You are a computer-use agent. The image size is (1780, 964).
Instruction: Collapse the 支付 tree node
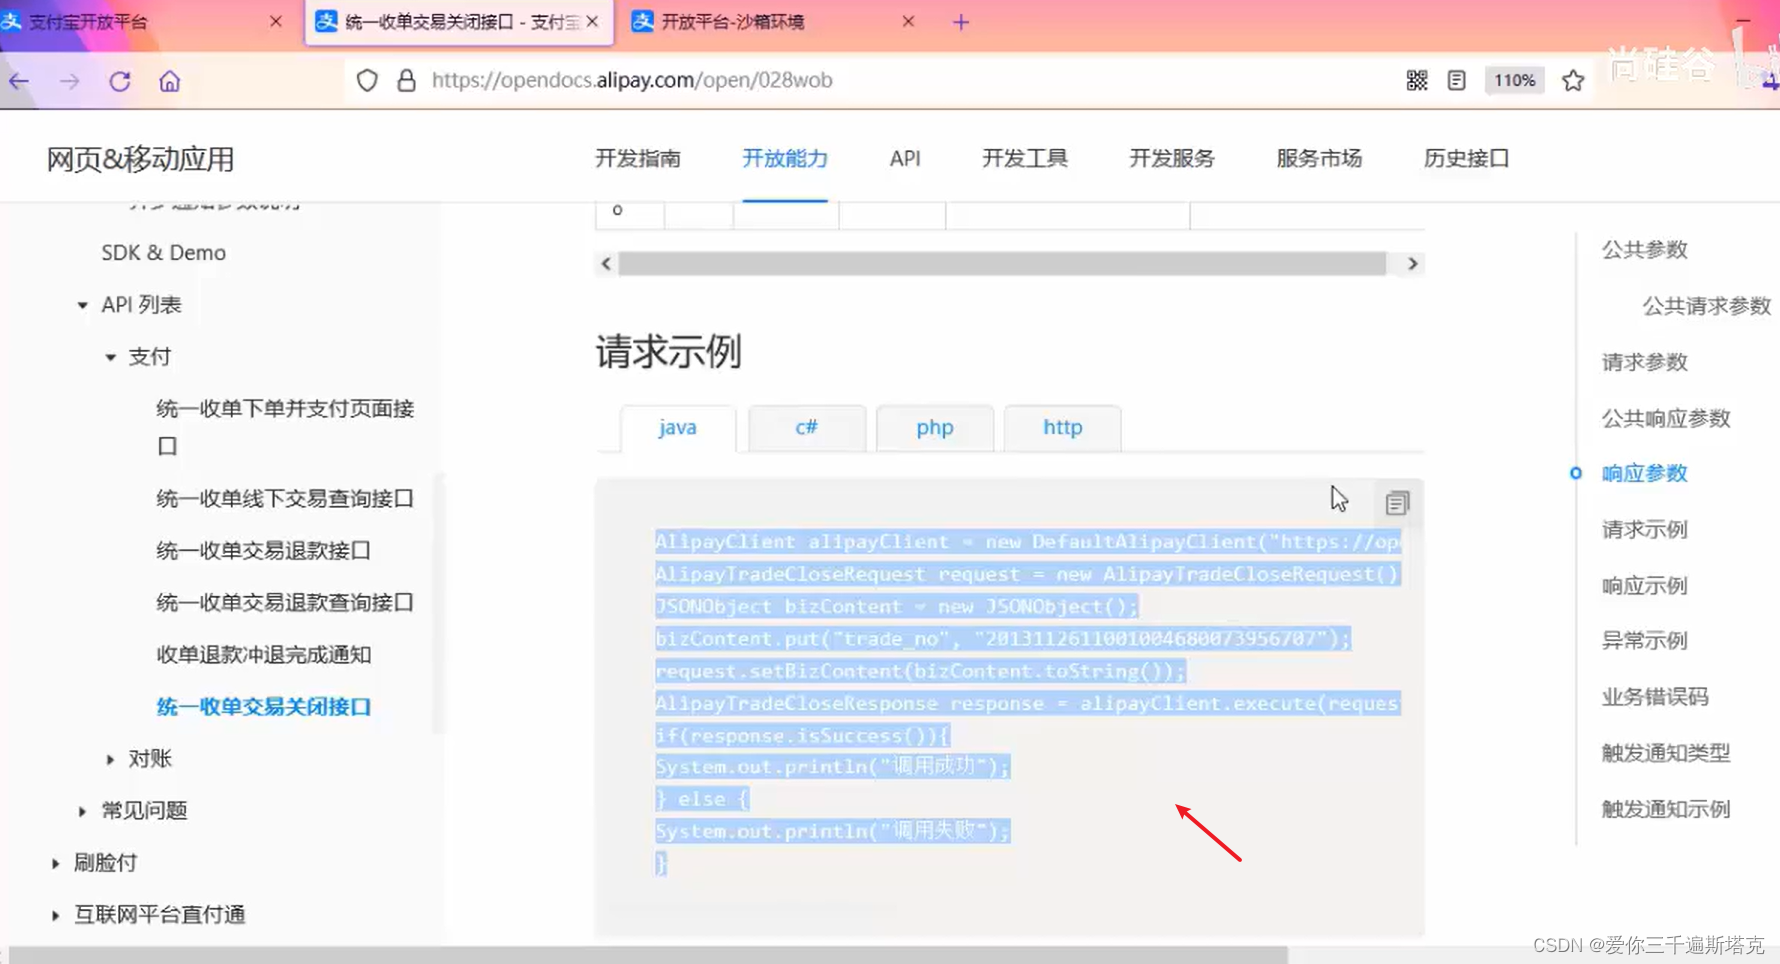[x=110, y=357]
